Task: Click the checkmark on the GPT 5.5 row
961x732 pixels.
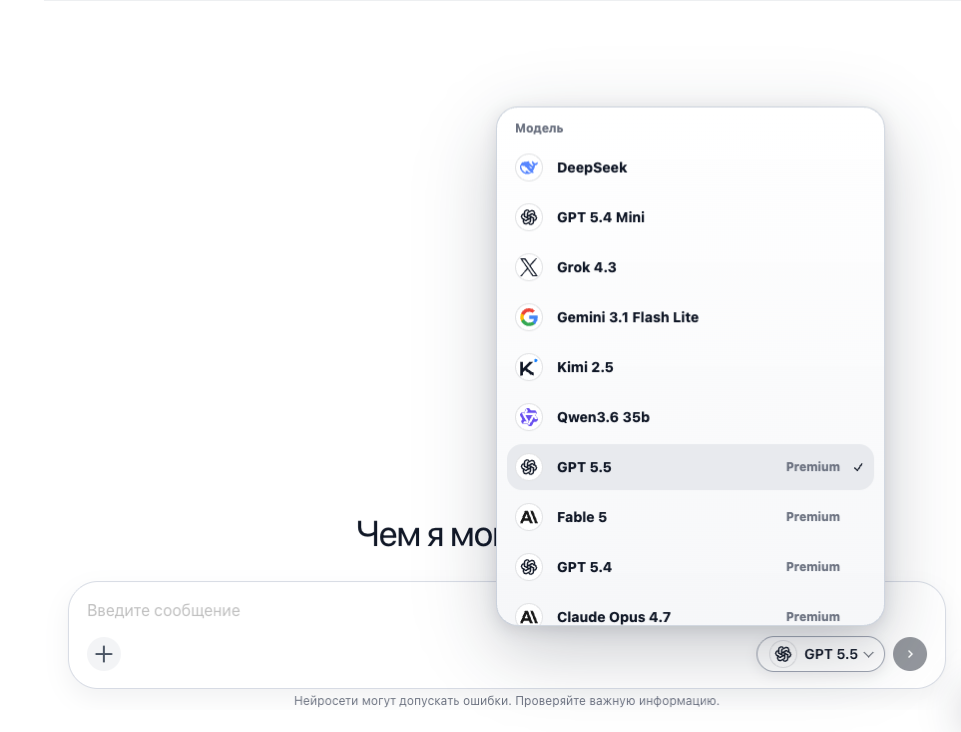Action: (x=858, y=467)
